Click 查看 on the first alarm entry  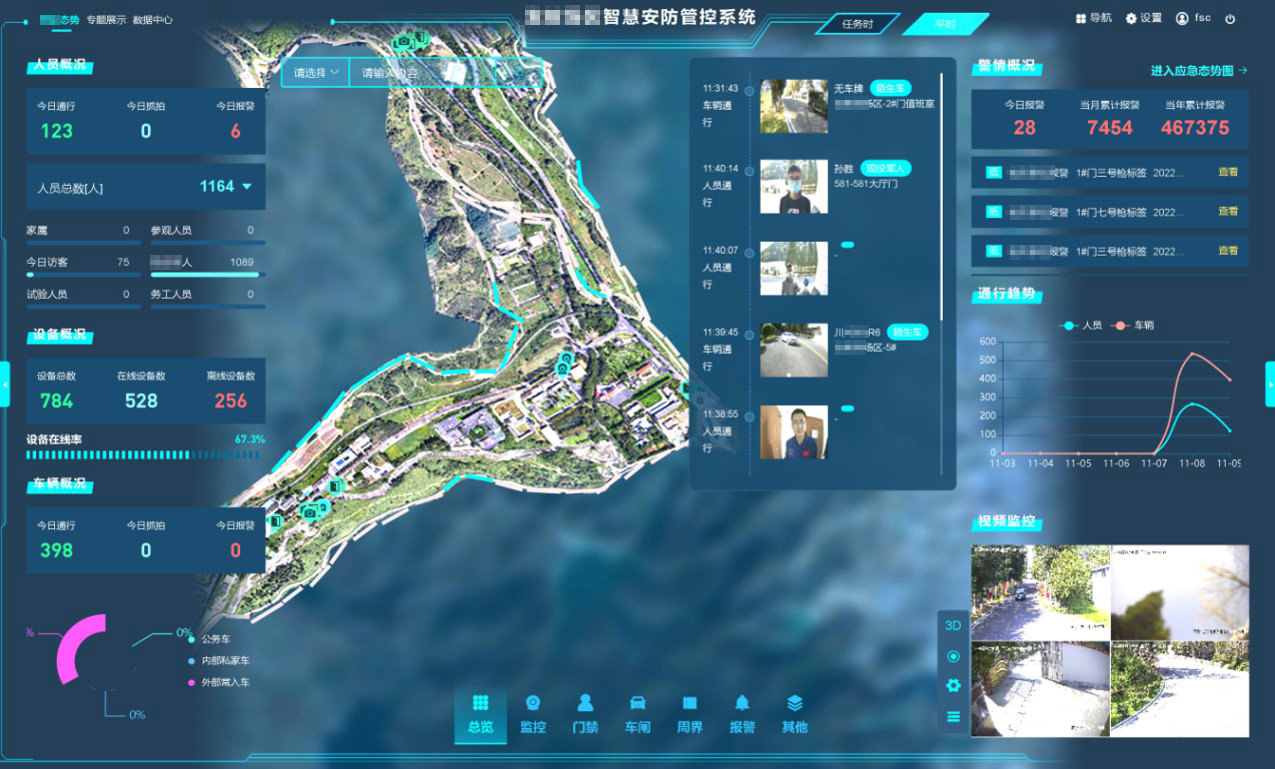click(1227, 172)
